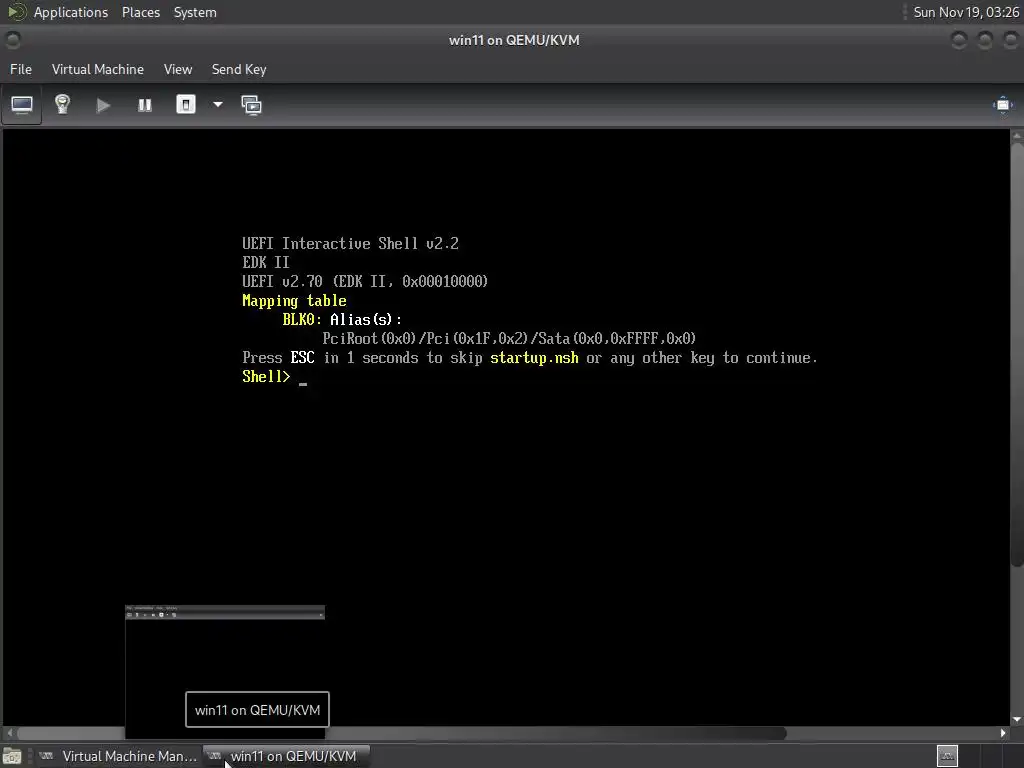Viewport: 1024px width, 768px height.
Task: Show the graphical console view
Action: [22, 105]
